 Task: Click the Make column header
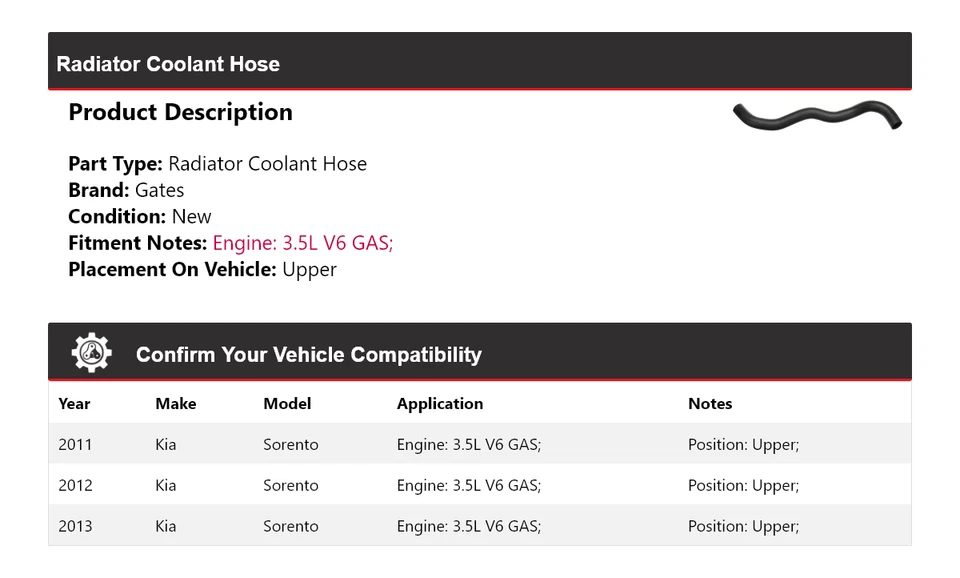(x=175, y=404)
